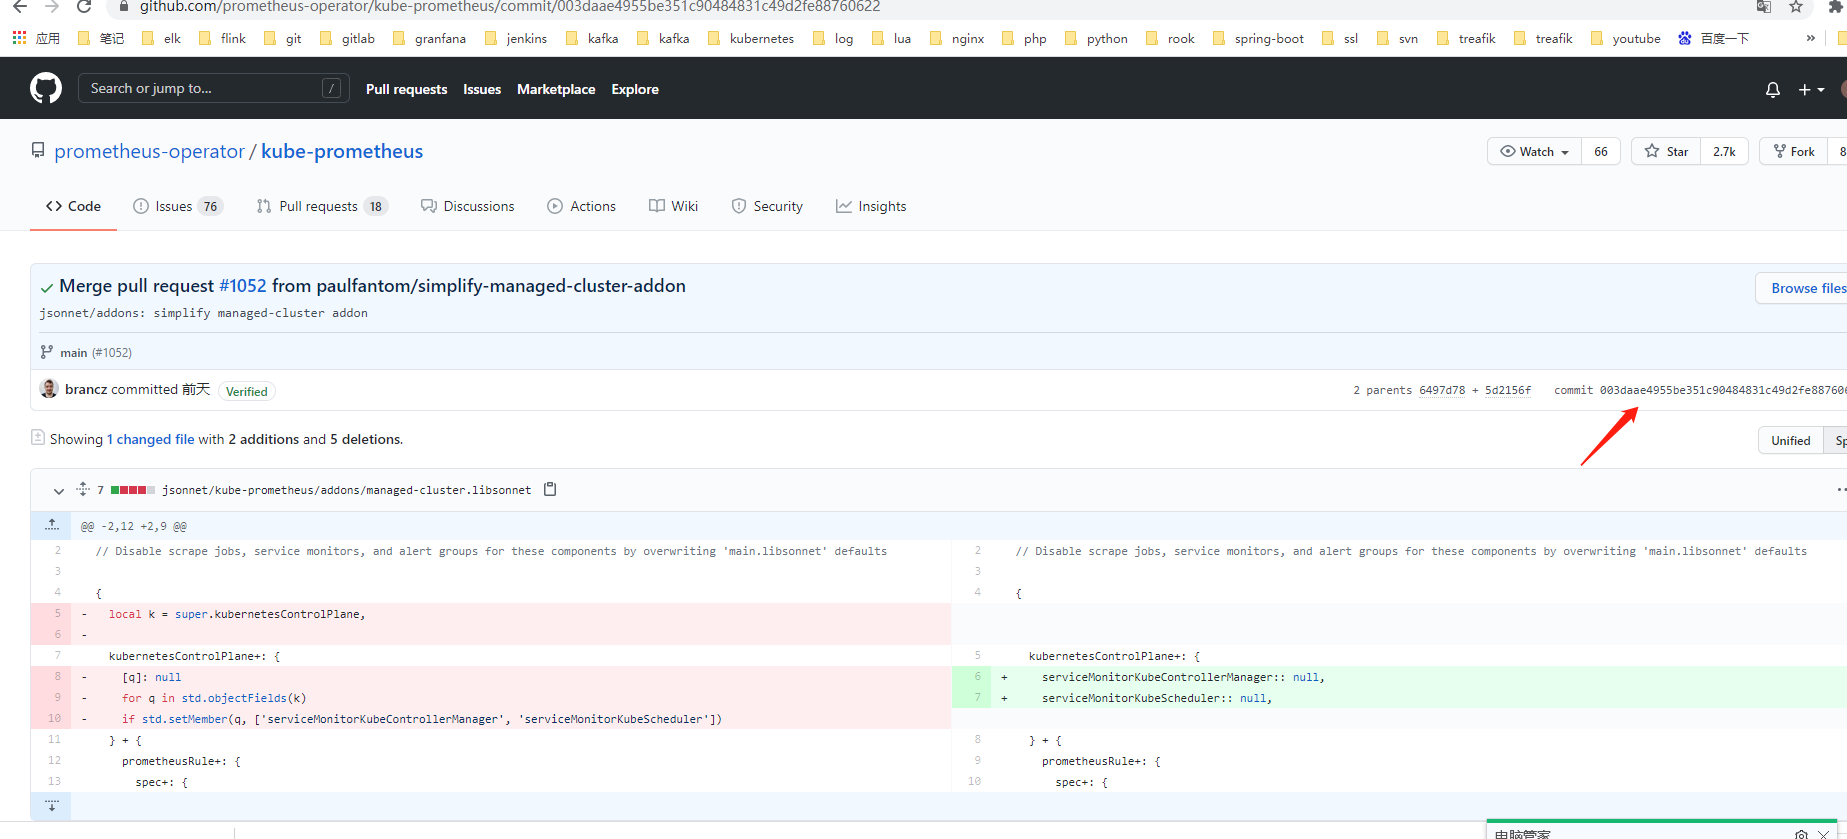Open the Code tab

73,206
